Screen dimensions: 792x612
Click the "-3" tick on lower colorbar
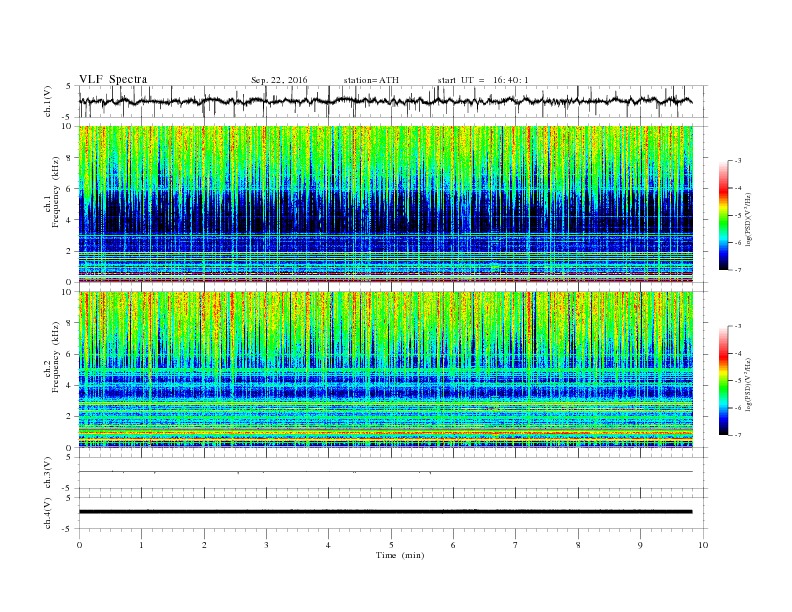coord(738,326)
